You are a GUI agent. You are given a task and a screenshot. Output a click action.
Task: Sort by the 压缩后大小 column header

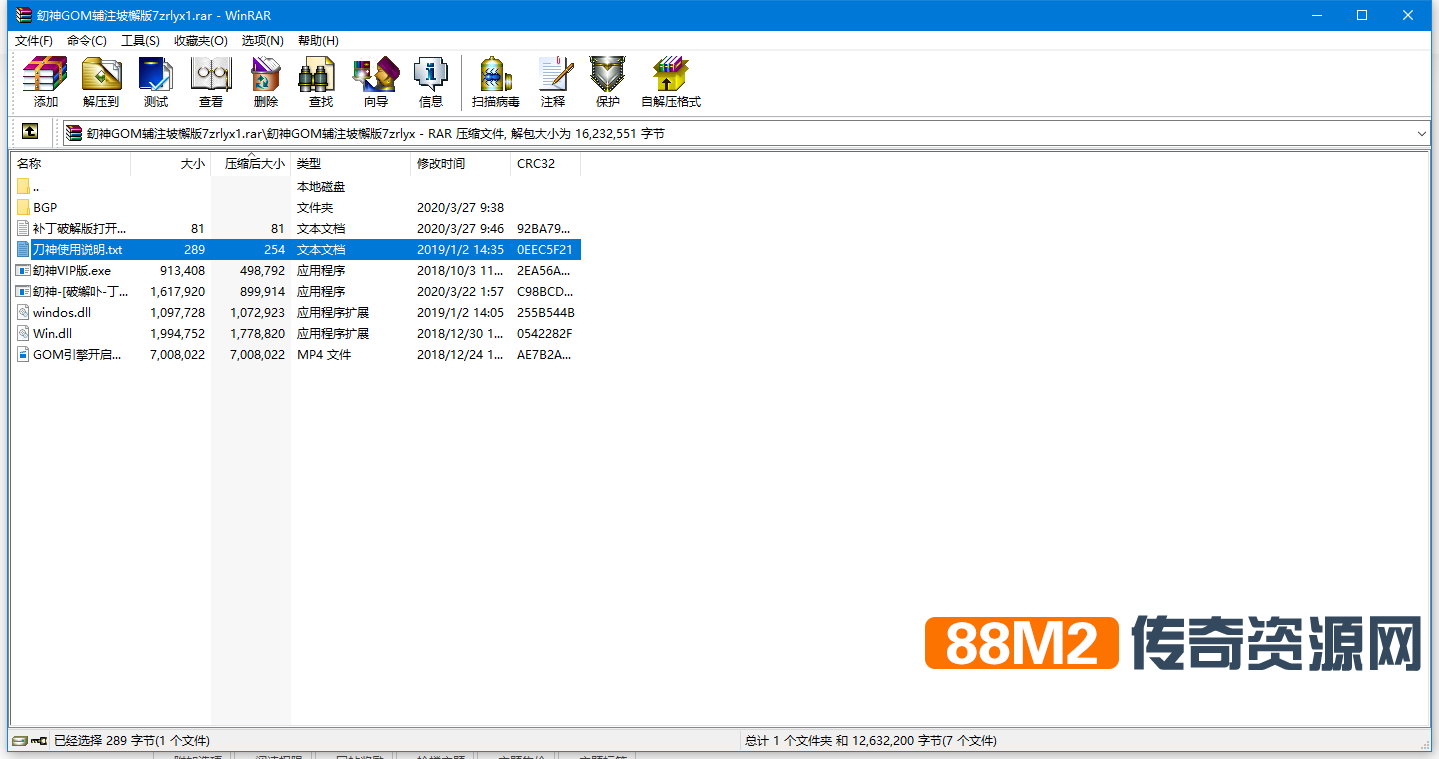click(x=250, y=164)
